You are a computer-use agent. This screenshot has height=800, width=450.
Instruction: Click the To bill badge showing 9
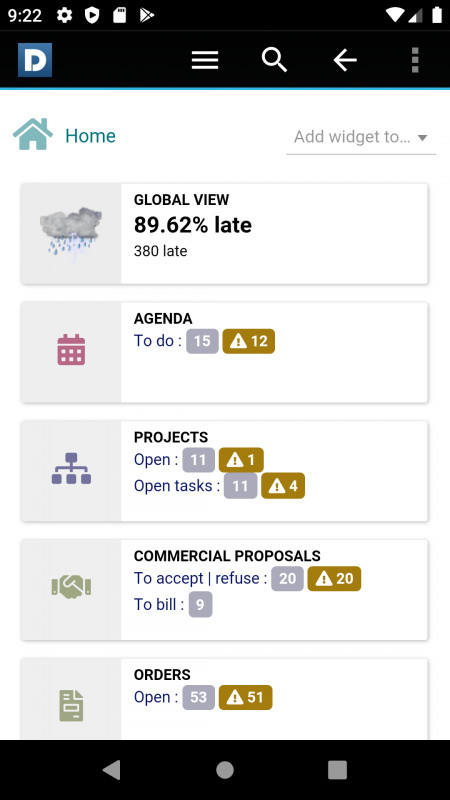click(201, 605)
